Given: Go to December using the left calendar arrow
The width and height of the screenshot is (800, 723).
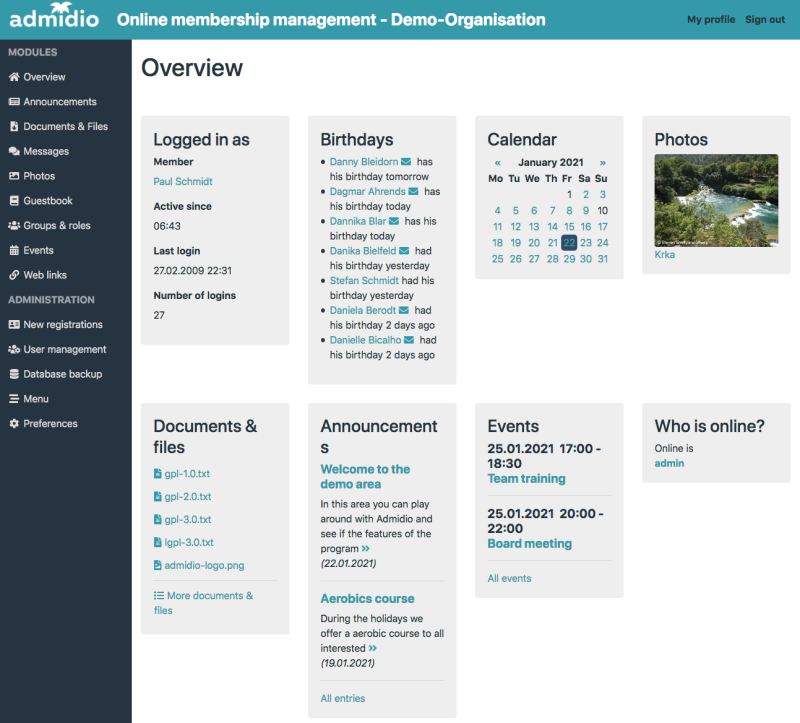Looking at the screenshot, I should pyautogui.click(x=497, y=162).
